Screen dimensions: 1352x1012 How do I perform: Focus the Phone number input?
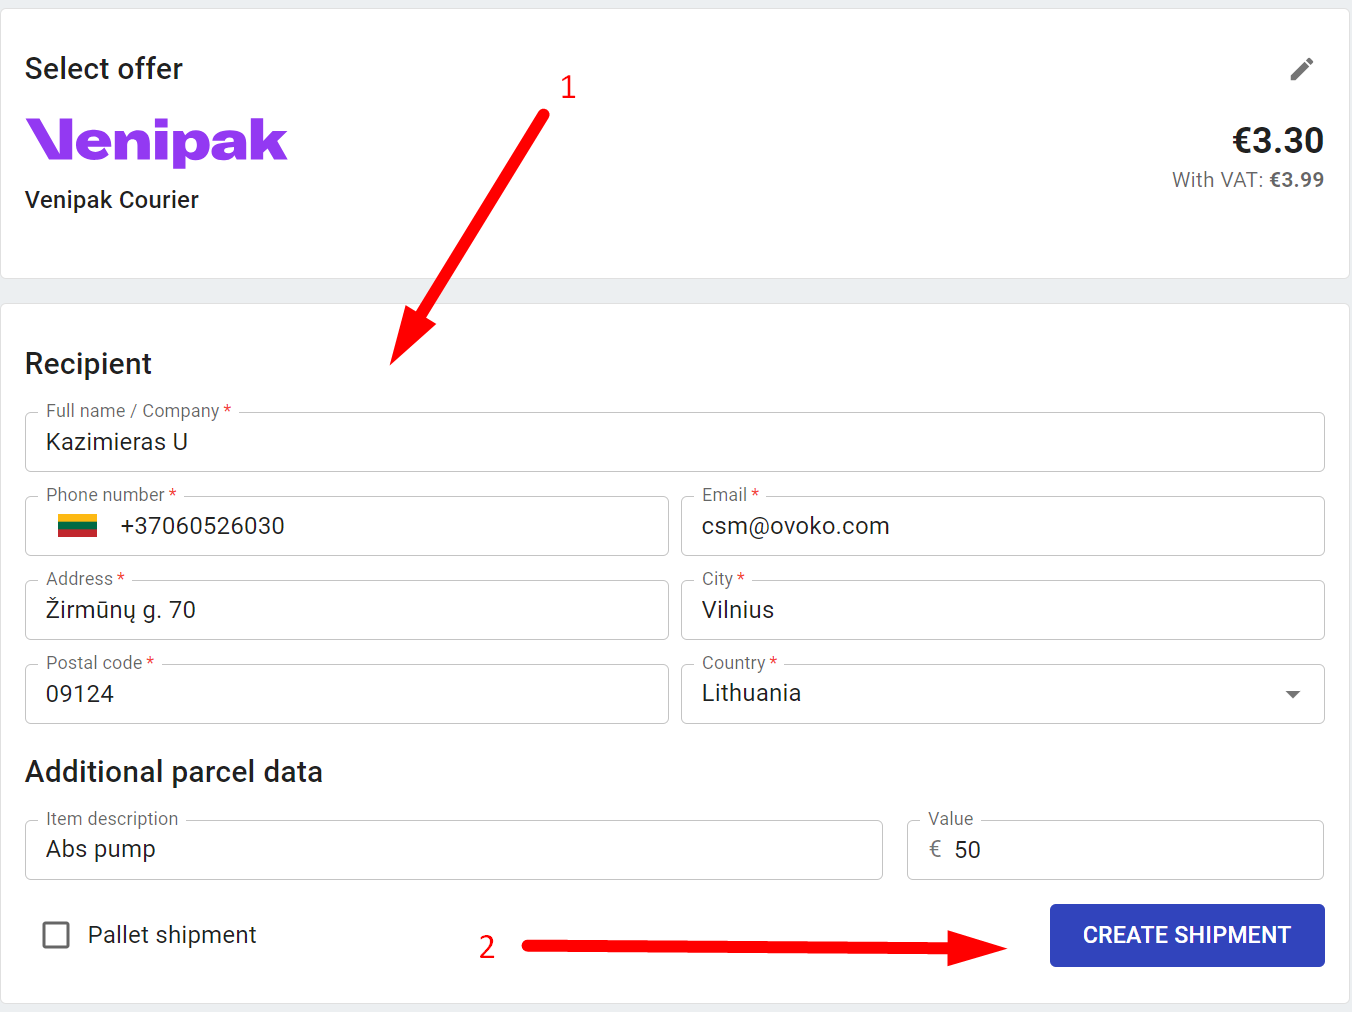[347, 526]
